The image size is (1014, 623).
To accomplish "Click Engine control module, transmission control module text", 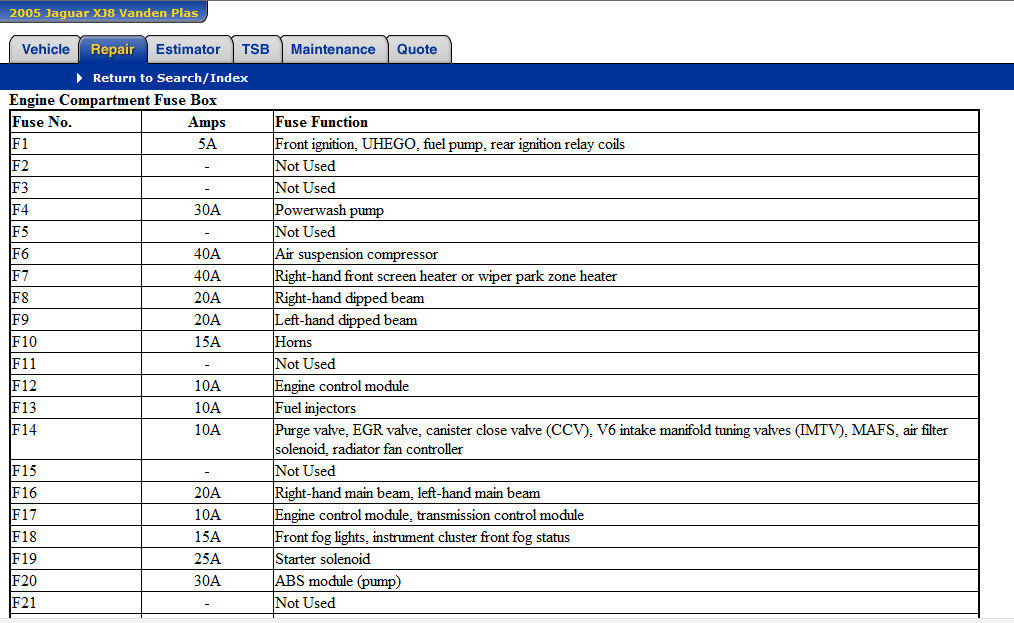I will pyautogui.click(x=429, y=515).
